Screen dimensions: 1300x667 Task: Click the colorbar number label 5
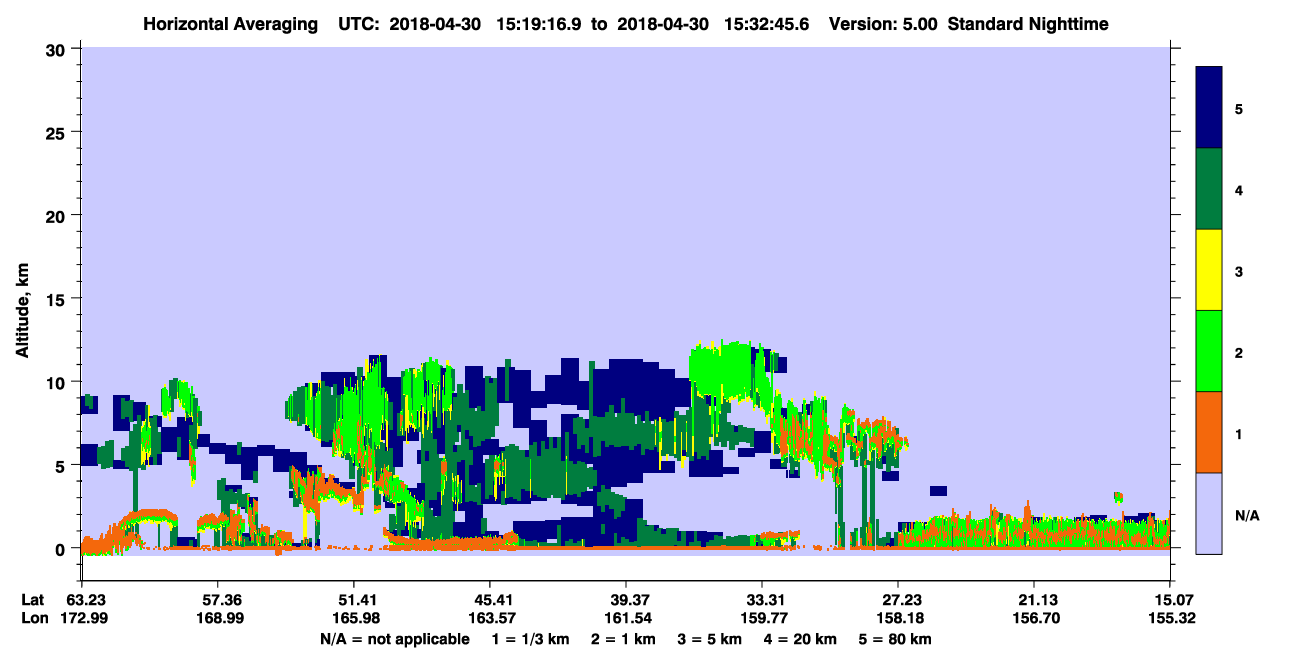[1239, 108]
